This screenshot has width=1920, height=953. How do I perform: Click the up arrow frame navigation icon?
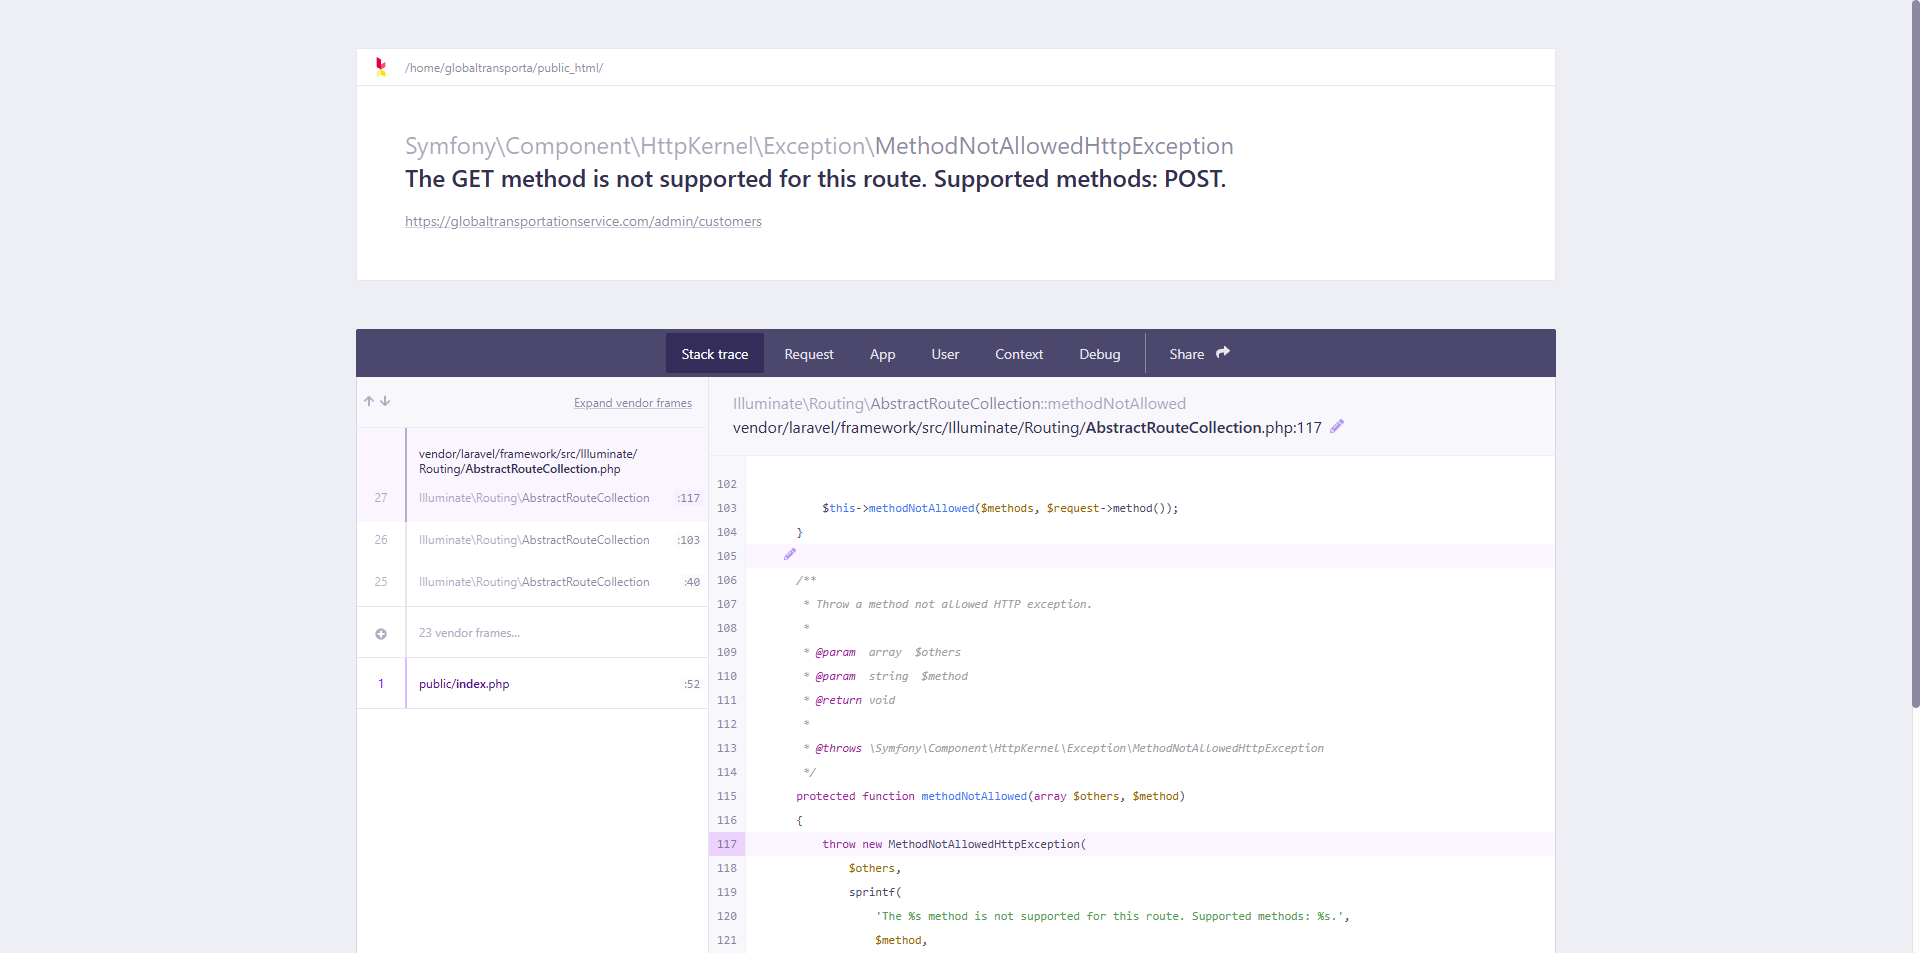coord(369,401)
